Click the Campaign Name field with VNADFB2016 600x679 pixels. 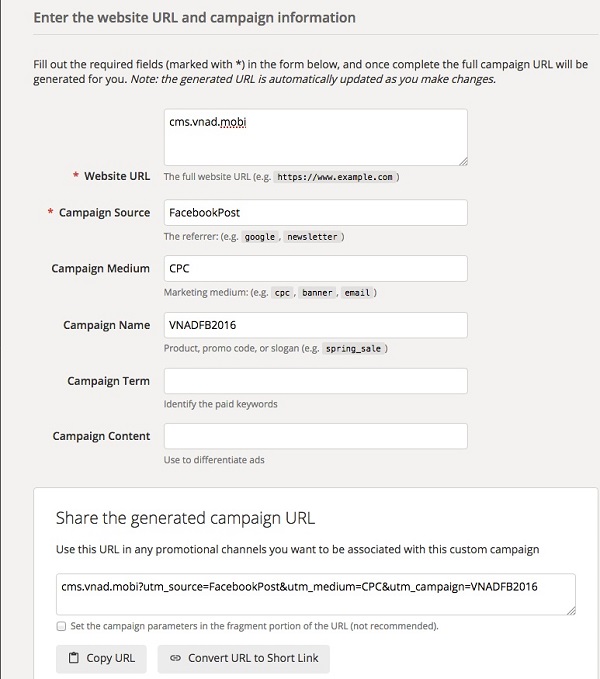click(315, 325)
